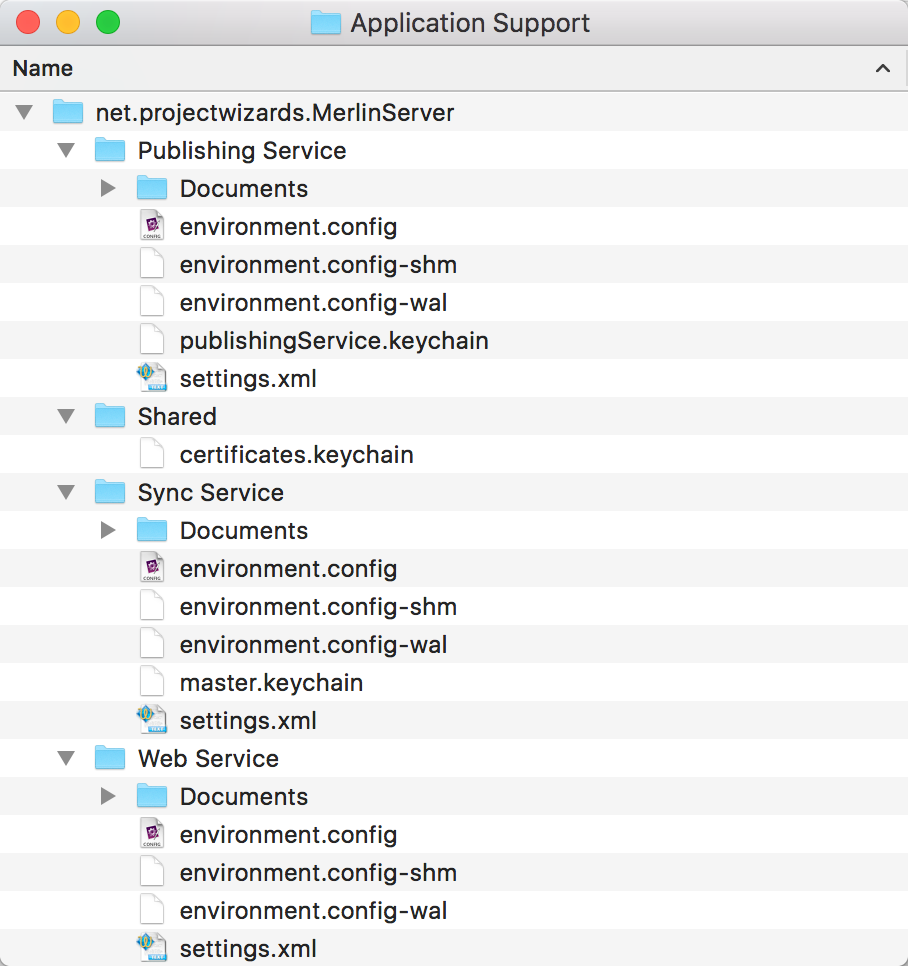The image size is (908, 966).
Task: Collapse the Shared folder triangle
Action: [66, 416]
